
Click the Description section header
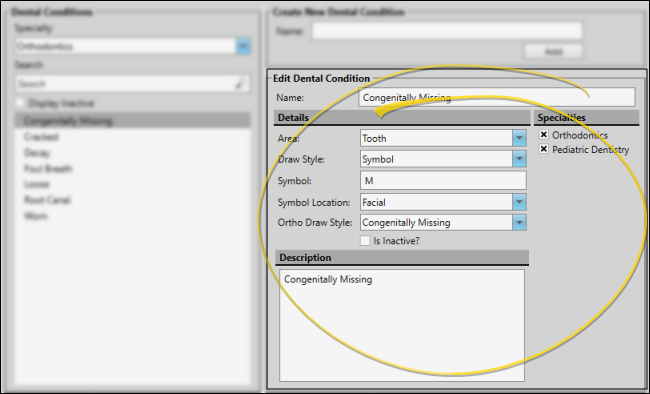point(402,258)
